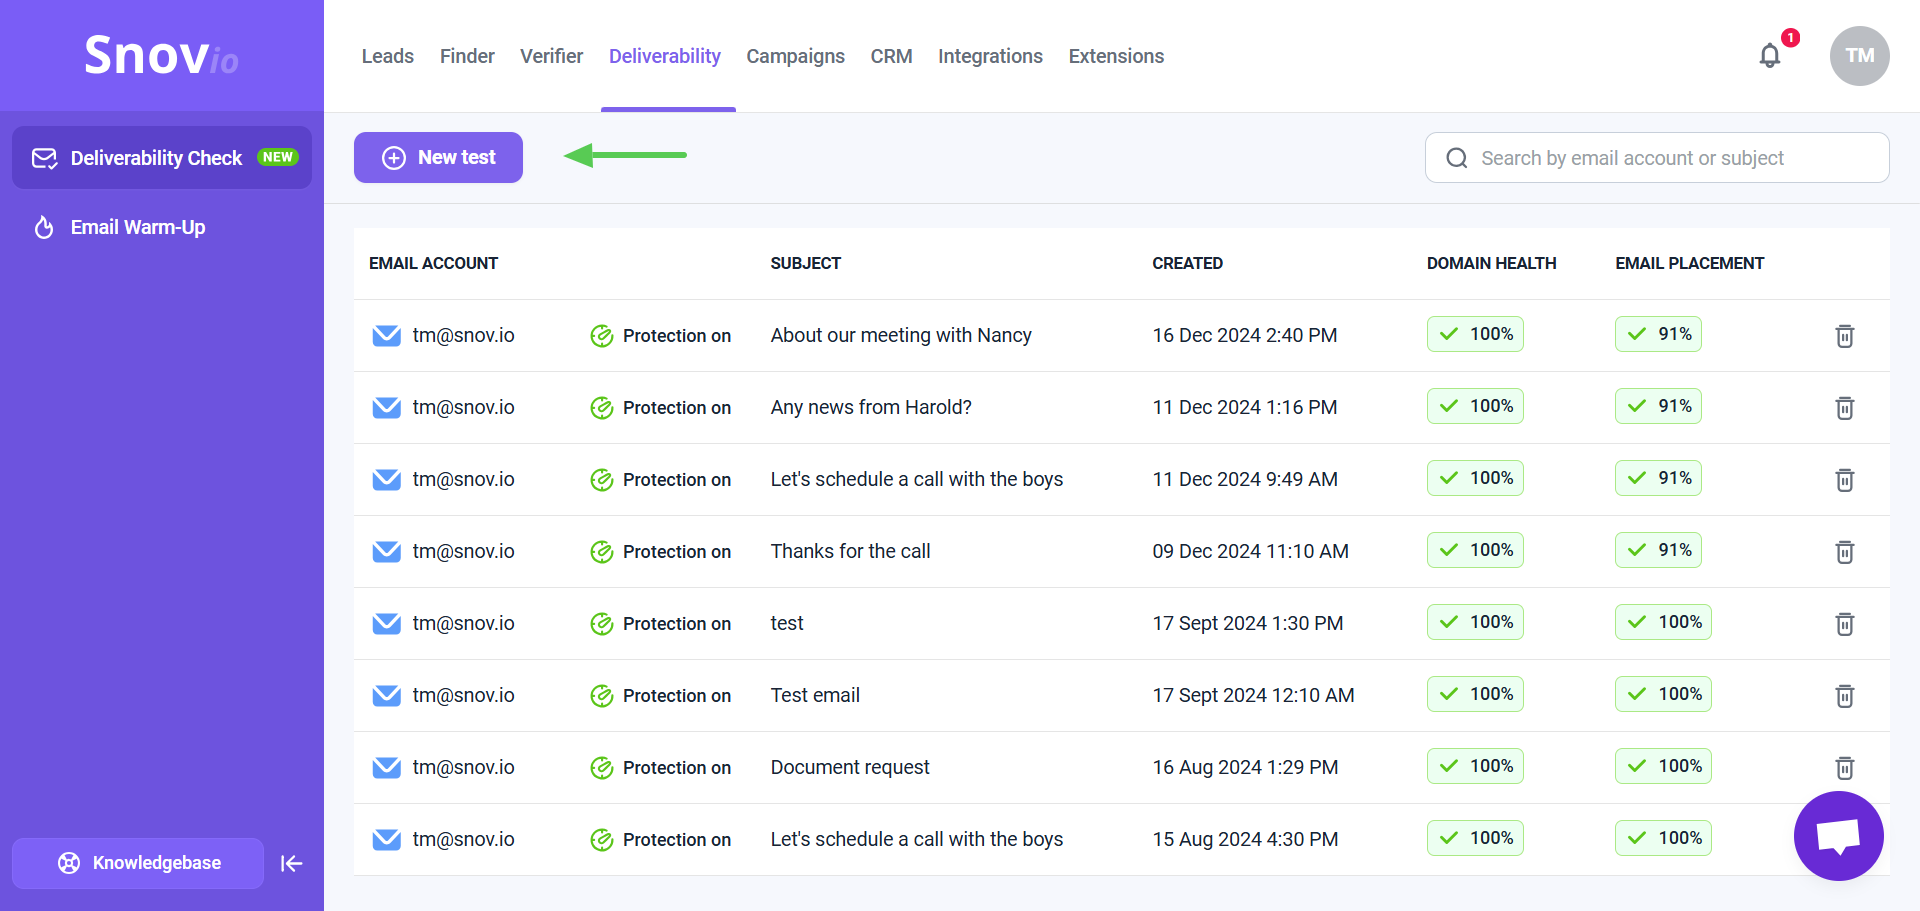Click the Snov.io logo

[x=161, y=55]
